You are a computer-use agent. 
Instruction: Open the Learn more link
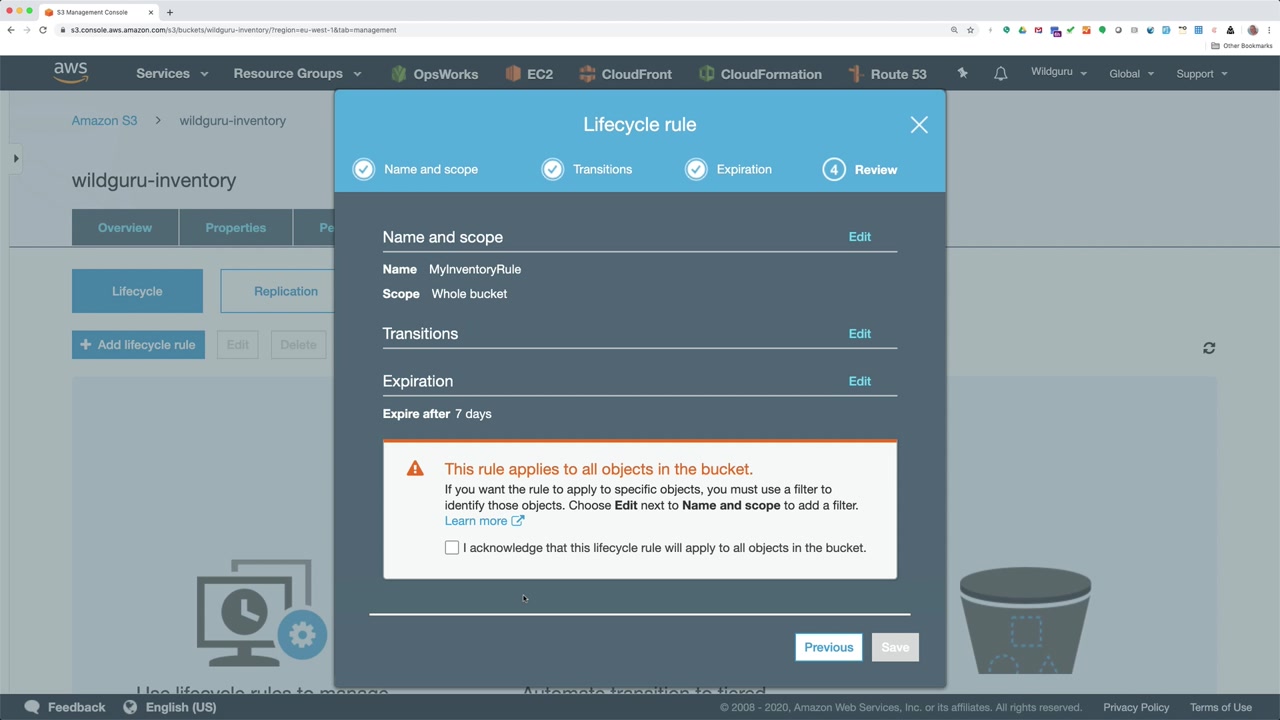[484, 521]
